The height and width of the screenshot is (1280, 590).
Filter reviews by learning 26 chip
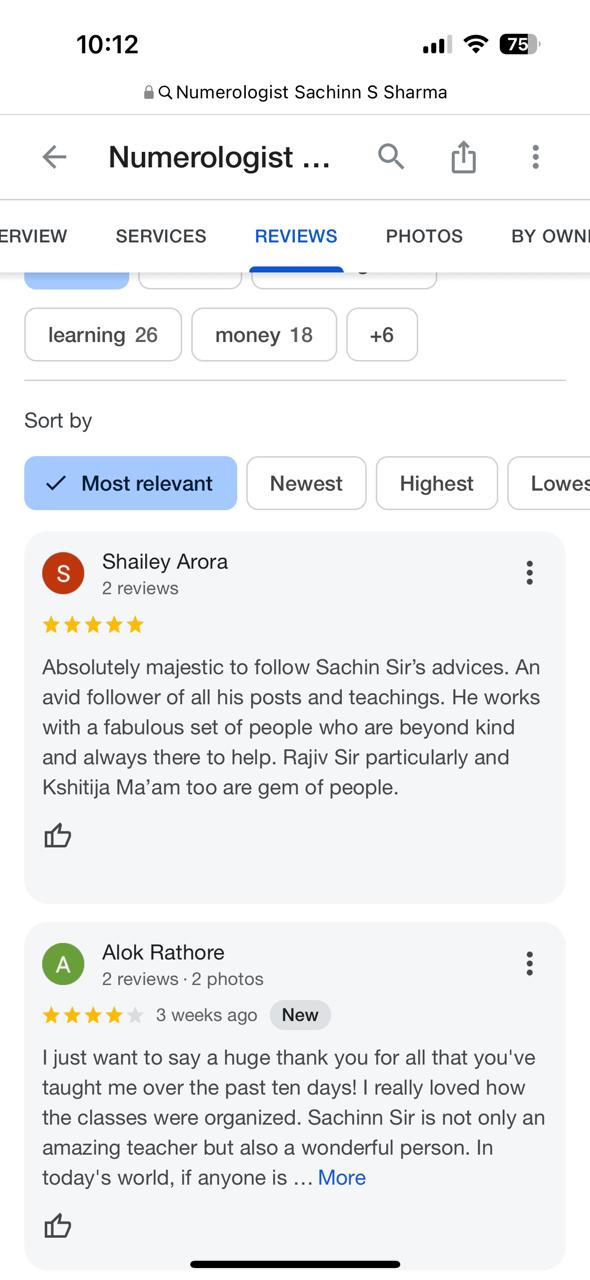click(x=103, y=335)
